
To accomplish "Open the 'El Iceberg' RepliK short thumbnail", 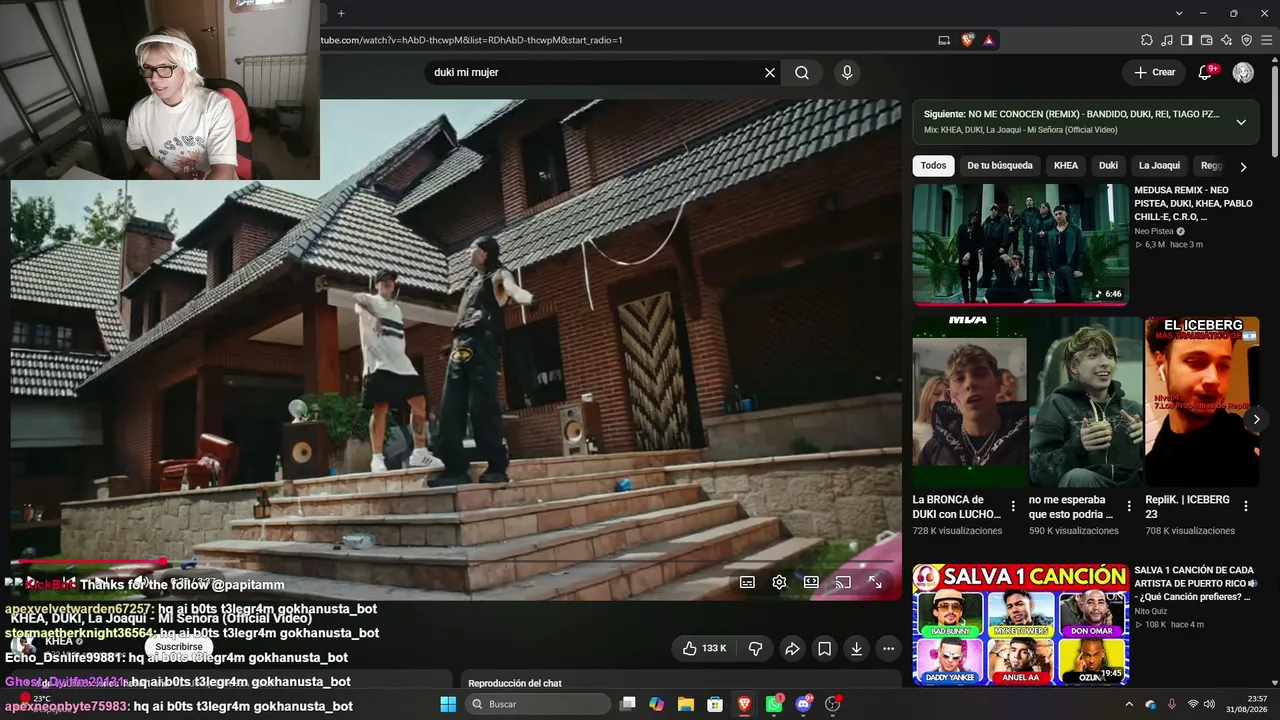I will coord(1202,402).
